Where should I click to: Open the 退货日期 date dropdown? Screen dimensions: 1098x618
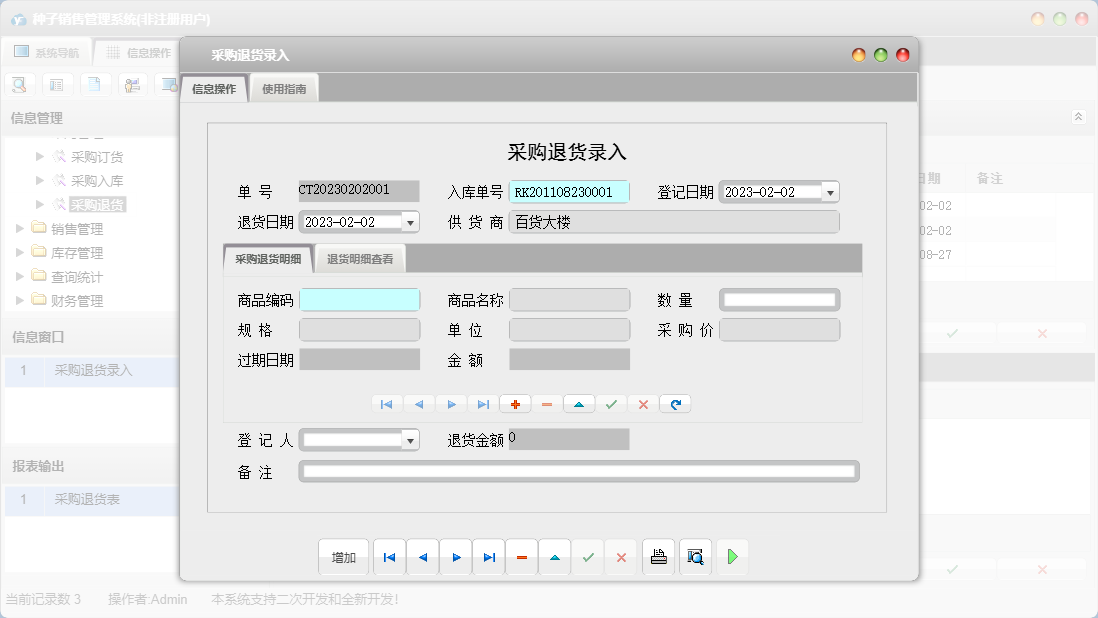pyautogui.click(x=410, y=222)
